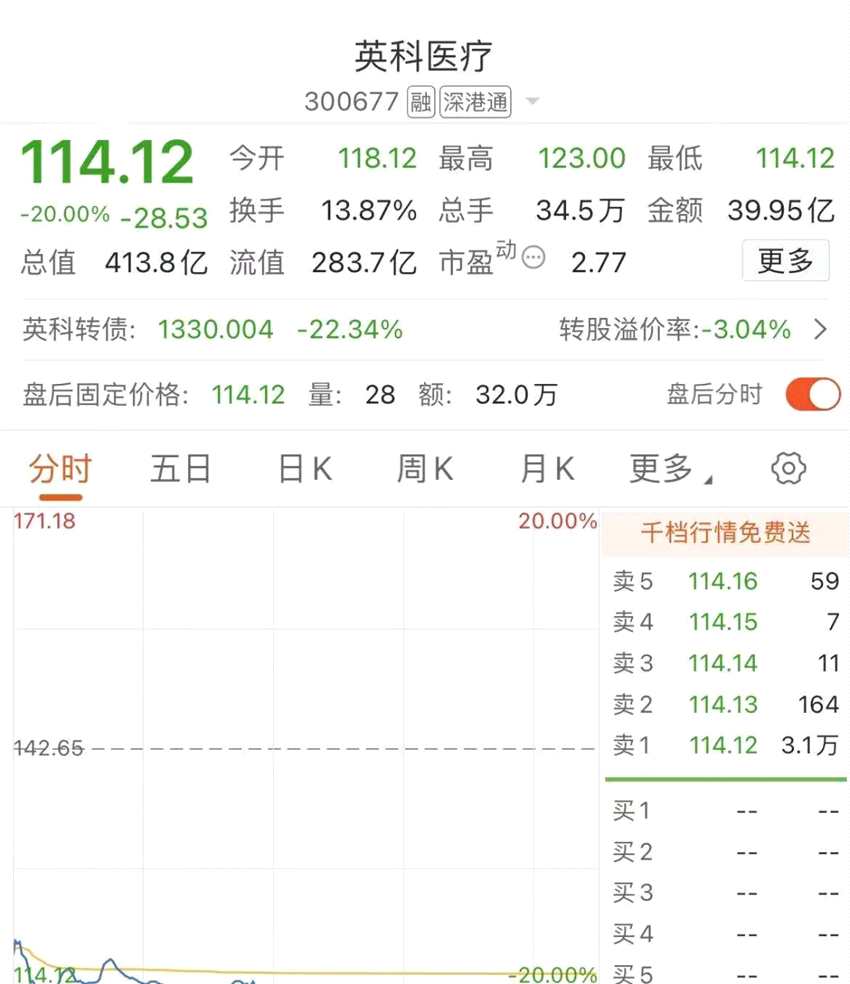Click the 深港通 badge beside stock code
Image resolution: width=850 pixels, height=984 pixels.
pos(473,102)
